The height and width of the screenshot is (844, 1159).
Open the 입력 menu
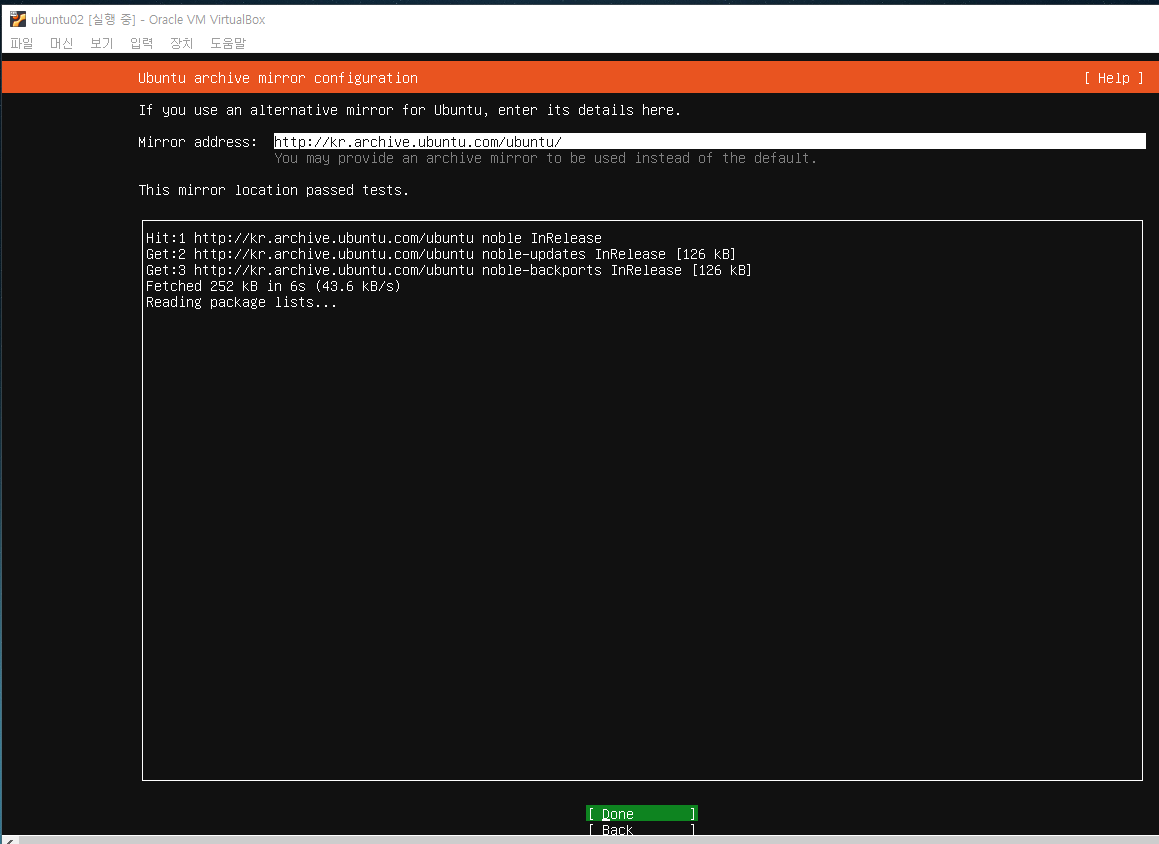(141, 43)
